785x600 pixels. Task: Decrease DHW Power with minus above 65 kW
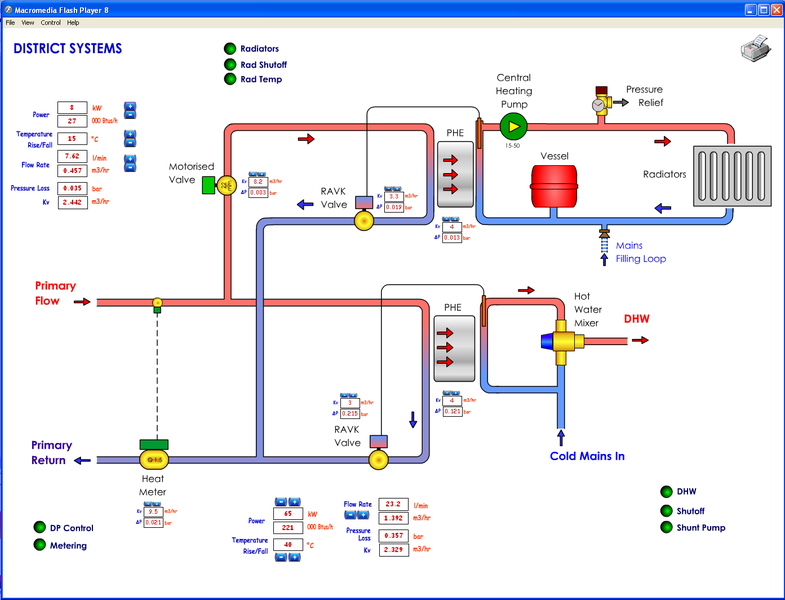[281, 502]
